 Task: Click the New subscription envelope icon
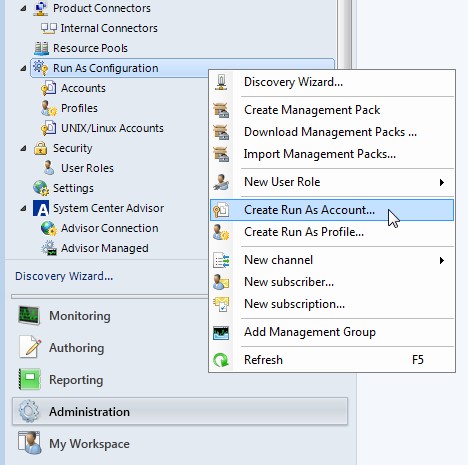tap(221, 304)
